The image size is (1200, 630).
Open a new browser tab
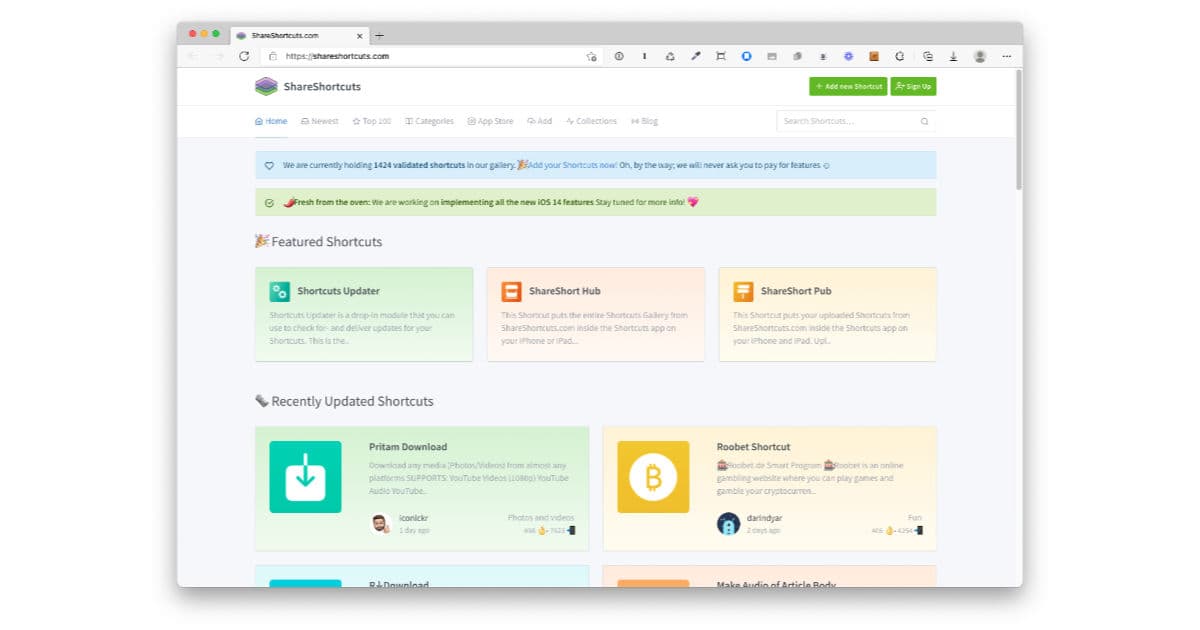point(379,35)
